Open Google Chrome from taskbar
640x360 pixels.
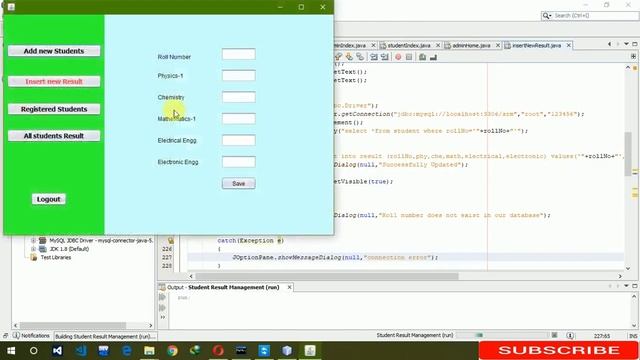(172, 351)
